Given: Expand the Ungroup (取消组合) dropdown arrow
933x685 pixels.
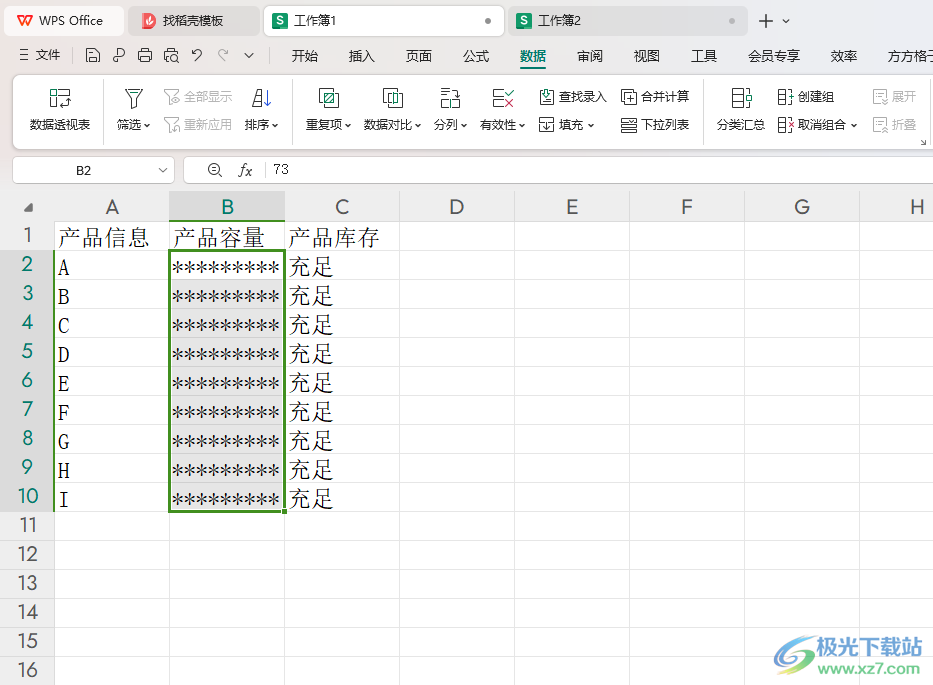Looking at the screenshot, I should coord(854,126).
